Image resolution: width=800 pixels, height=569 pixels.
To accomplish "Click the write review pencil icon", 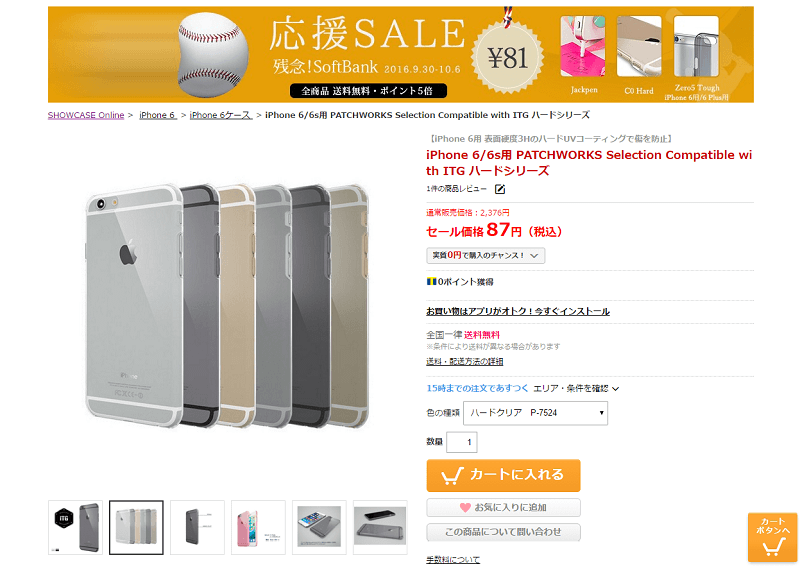I will pyautogui.click(x=500, y=189).
